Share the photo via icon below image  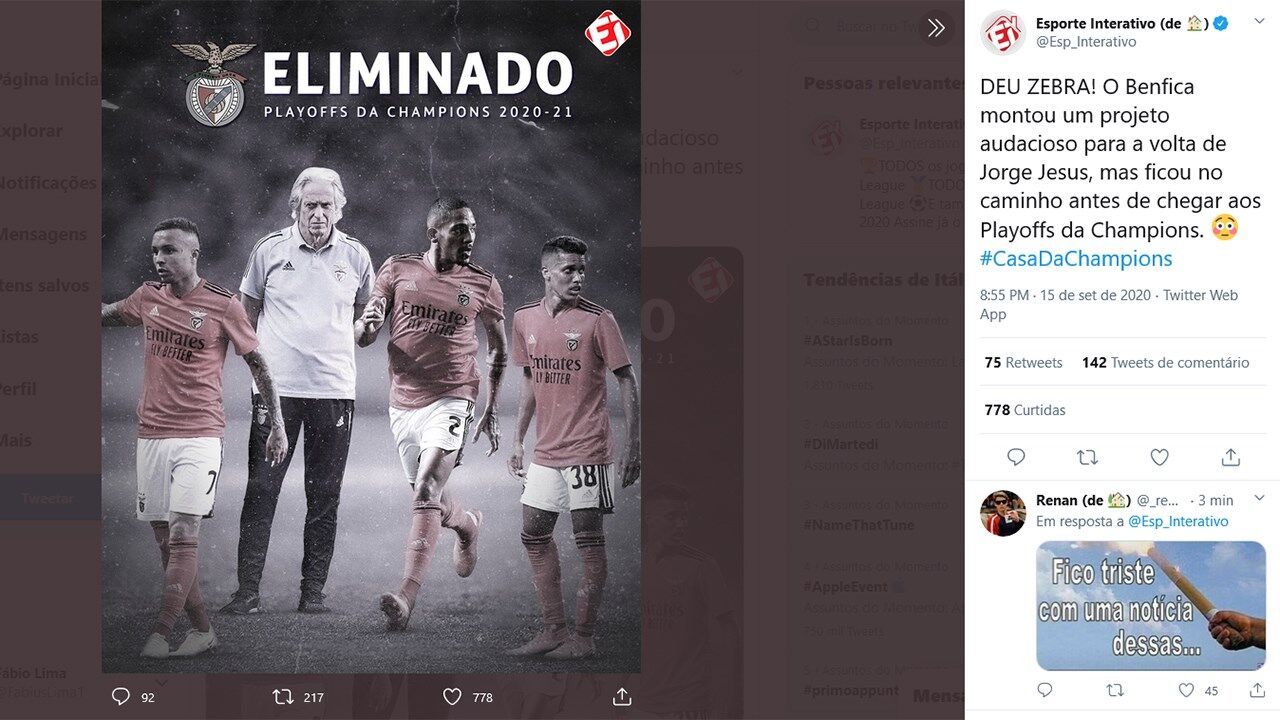pos(622,697)
